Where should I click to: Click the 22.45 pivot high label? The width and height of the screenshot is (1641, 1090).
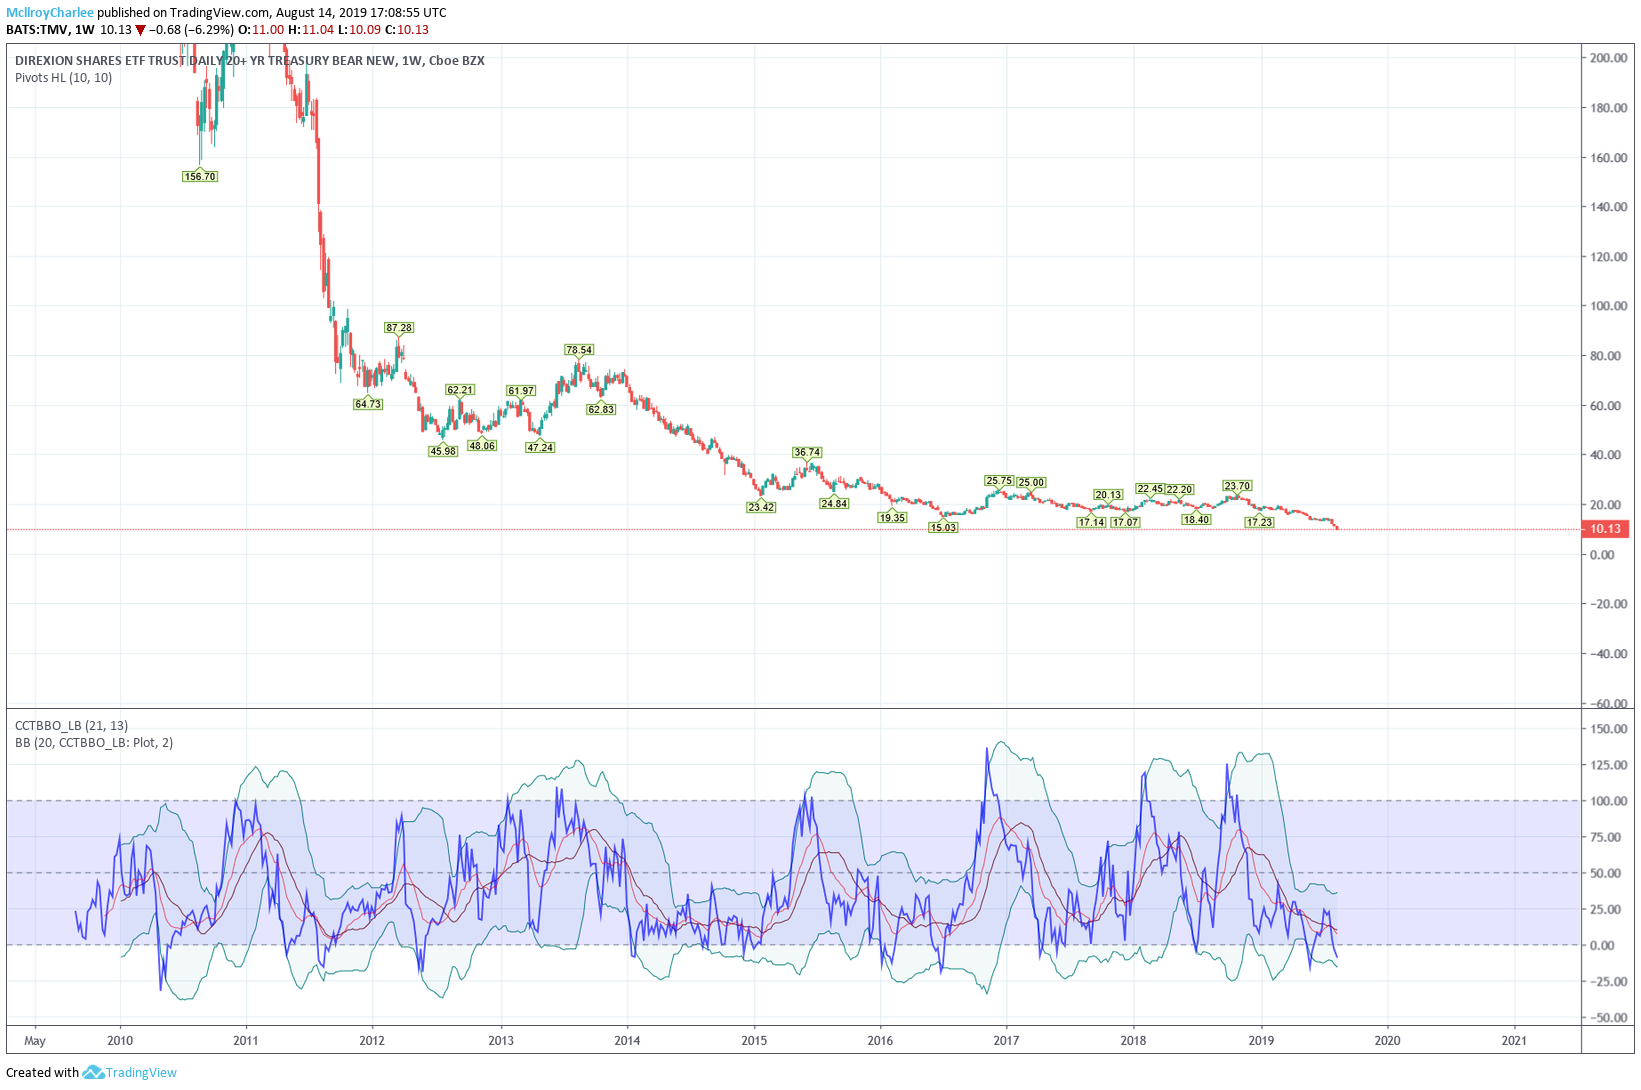tap(1150, 490)
